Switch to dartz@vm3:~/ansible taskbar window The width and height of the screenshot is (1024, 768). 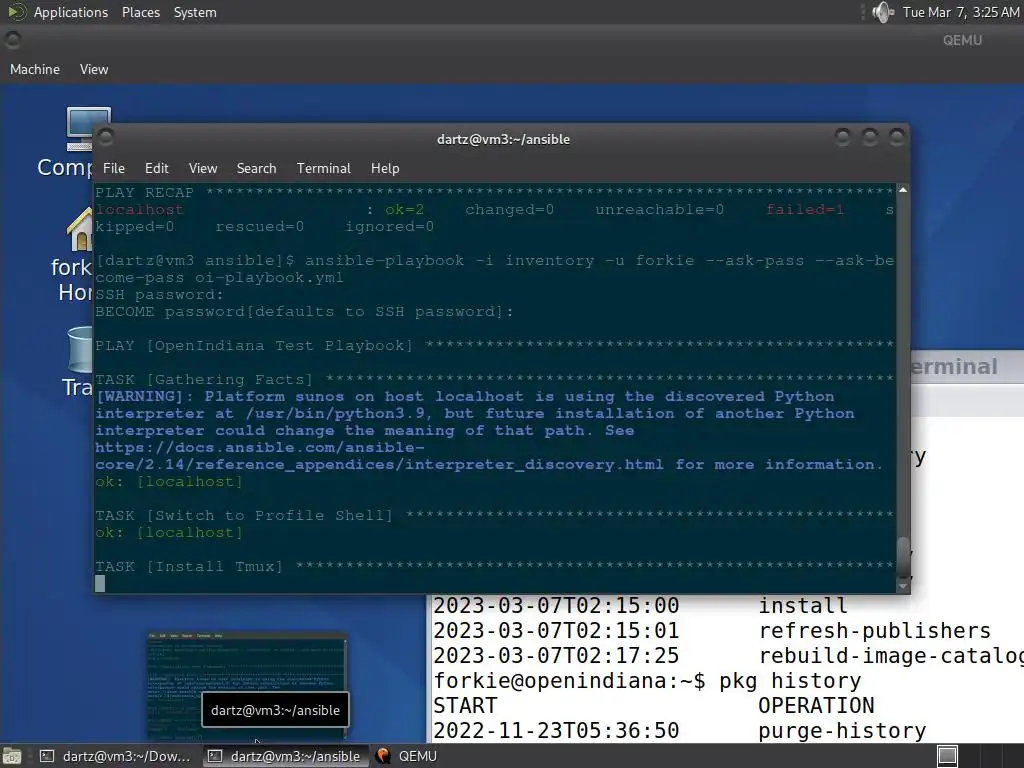(286, 756)
